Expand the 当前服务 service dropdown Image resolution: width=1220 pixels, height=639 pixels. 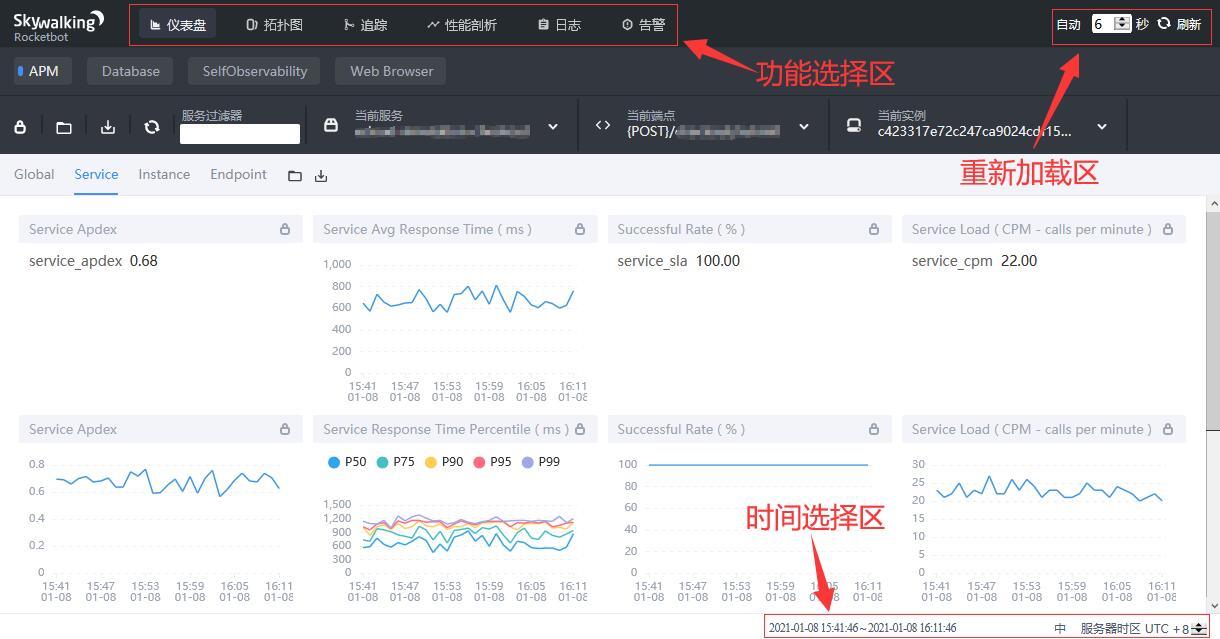552,127
